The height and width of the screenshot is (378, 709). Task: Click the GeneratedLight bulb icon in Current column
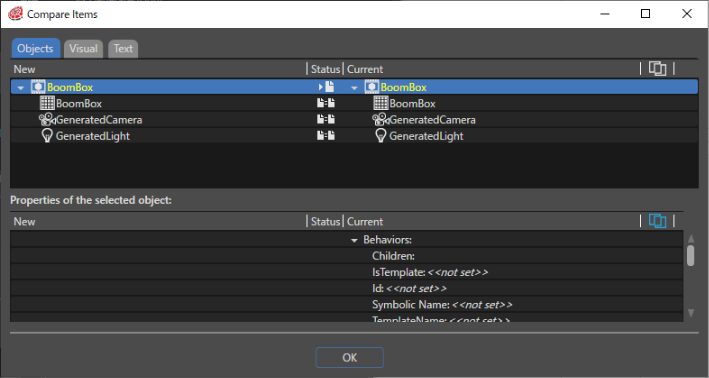click(381, 136)
